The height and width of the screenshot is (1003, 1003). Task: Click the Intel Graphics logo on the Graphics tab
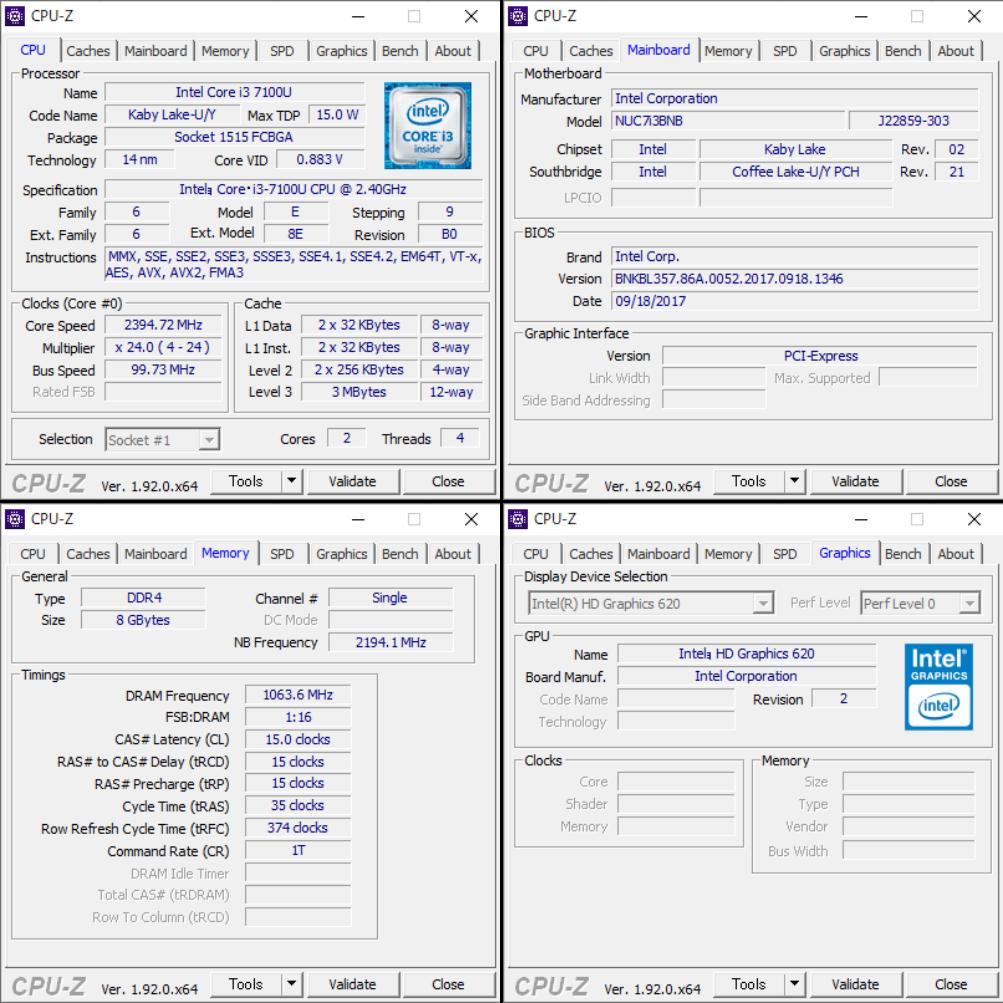(x=937, y=688)
